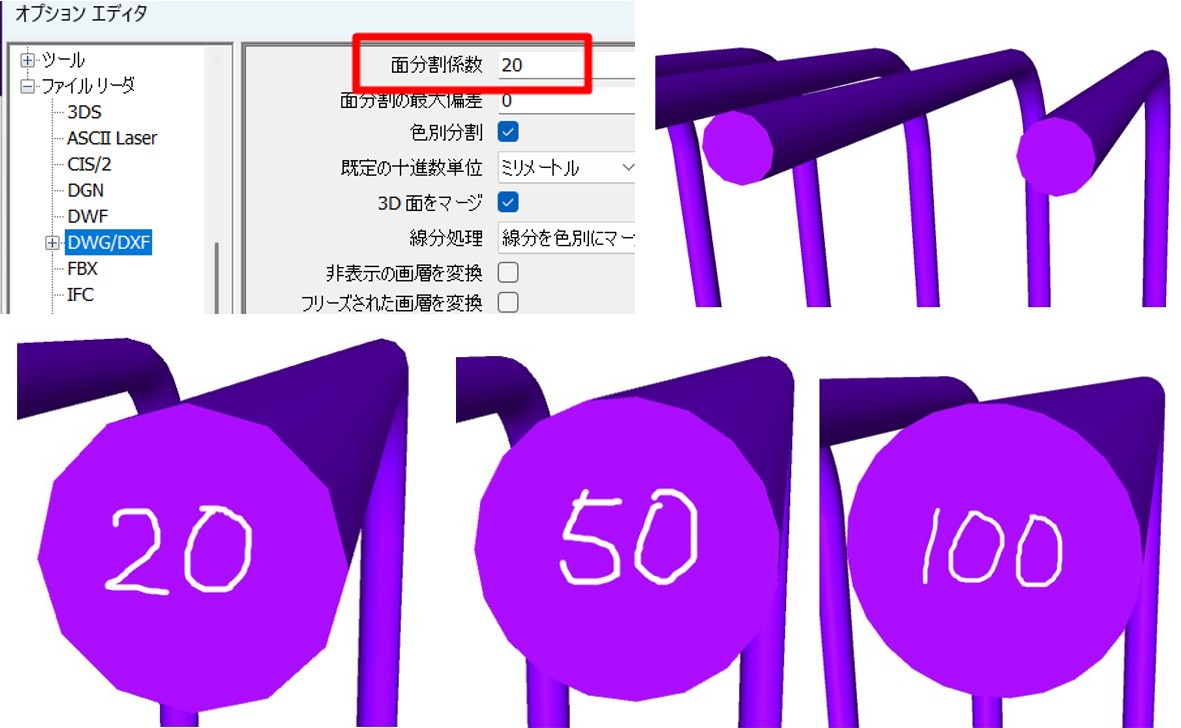Image resolution: width=1181 pixels, height=728 pixels.
Task: Select DGN in the tree list
Action: tap(85, 190)
